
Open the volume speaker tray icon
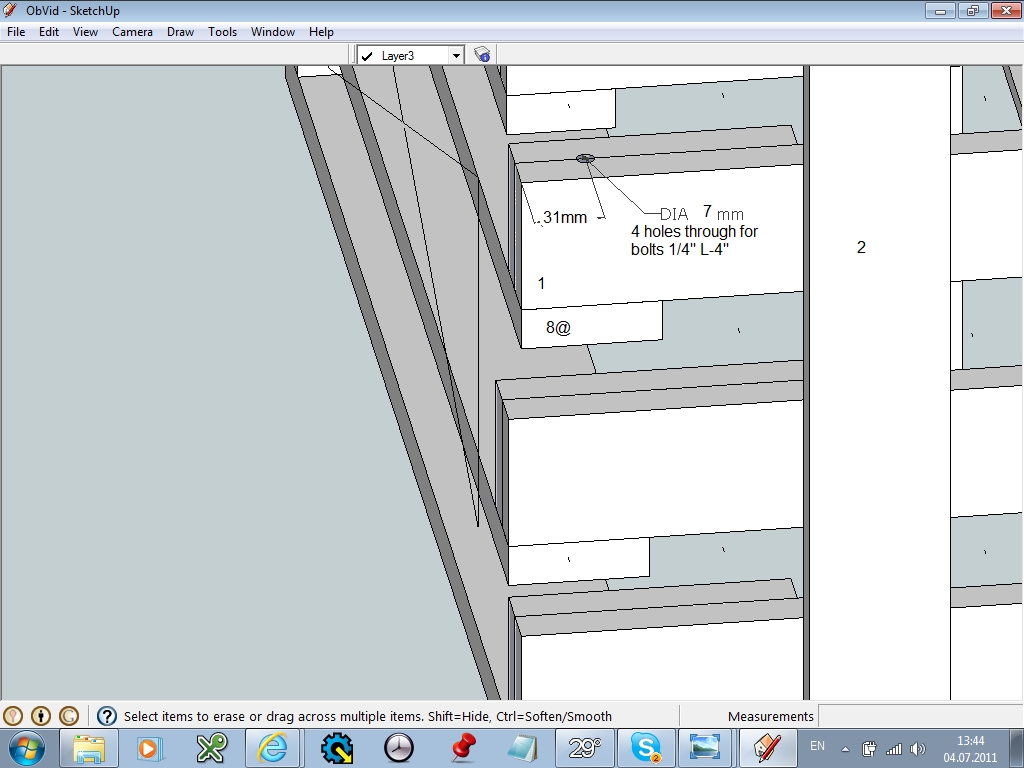point(918,749)
